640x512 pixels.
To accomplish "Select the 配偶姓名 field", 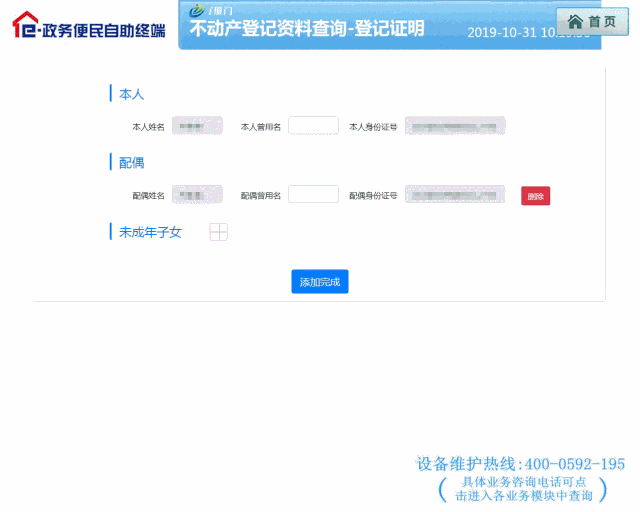I will (x=197, y=195).
